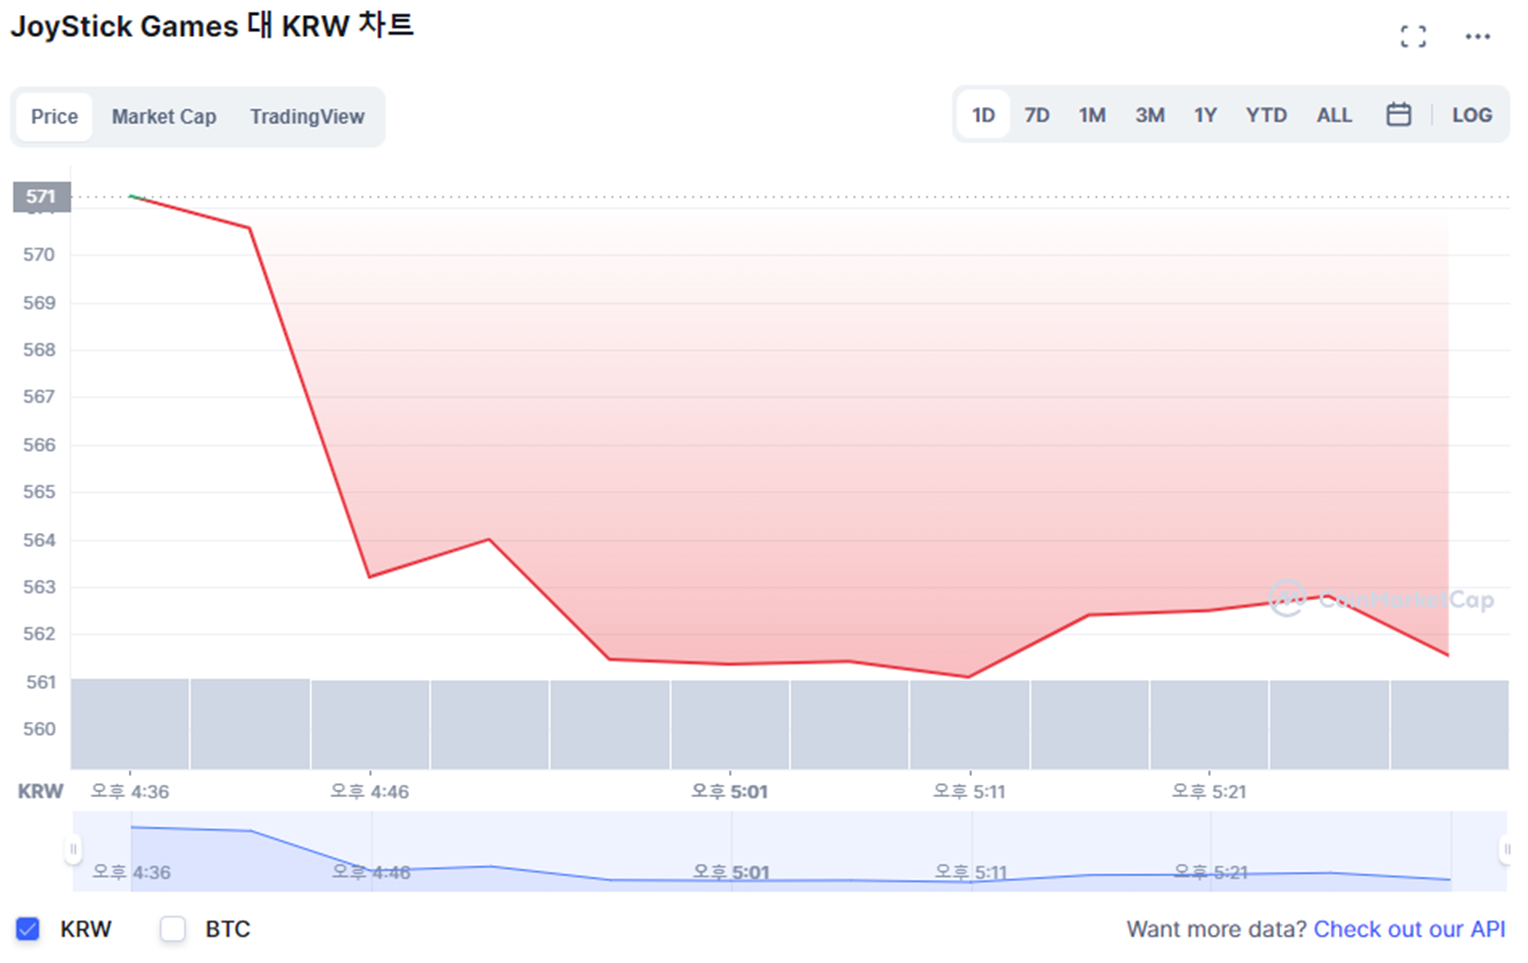Image resolution: width=1528 pixels, height=963 pixels.
Task: Click the KRW axis unit label
Action: [41, 791]
